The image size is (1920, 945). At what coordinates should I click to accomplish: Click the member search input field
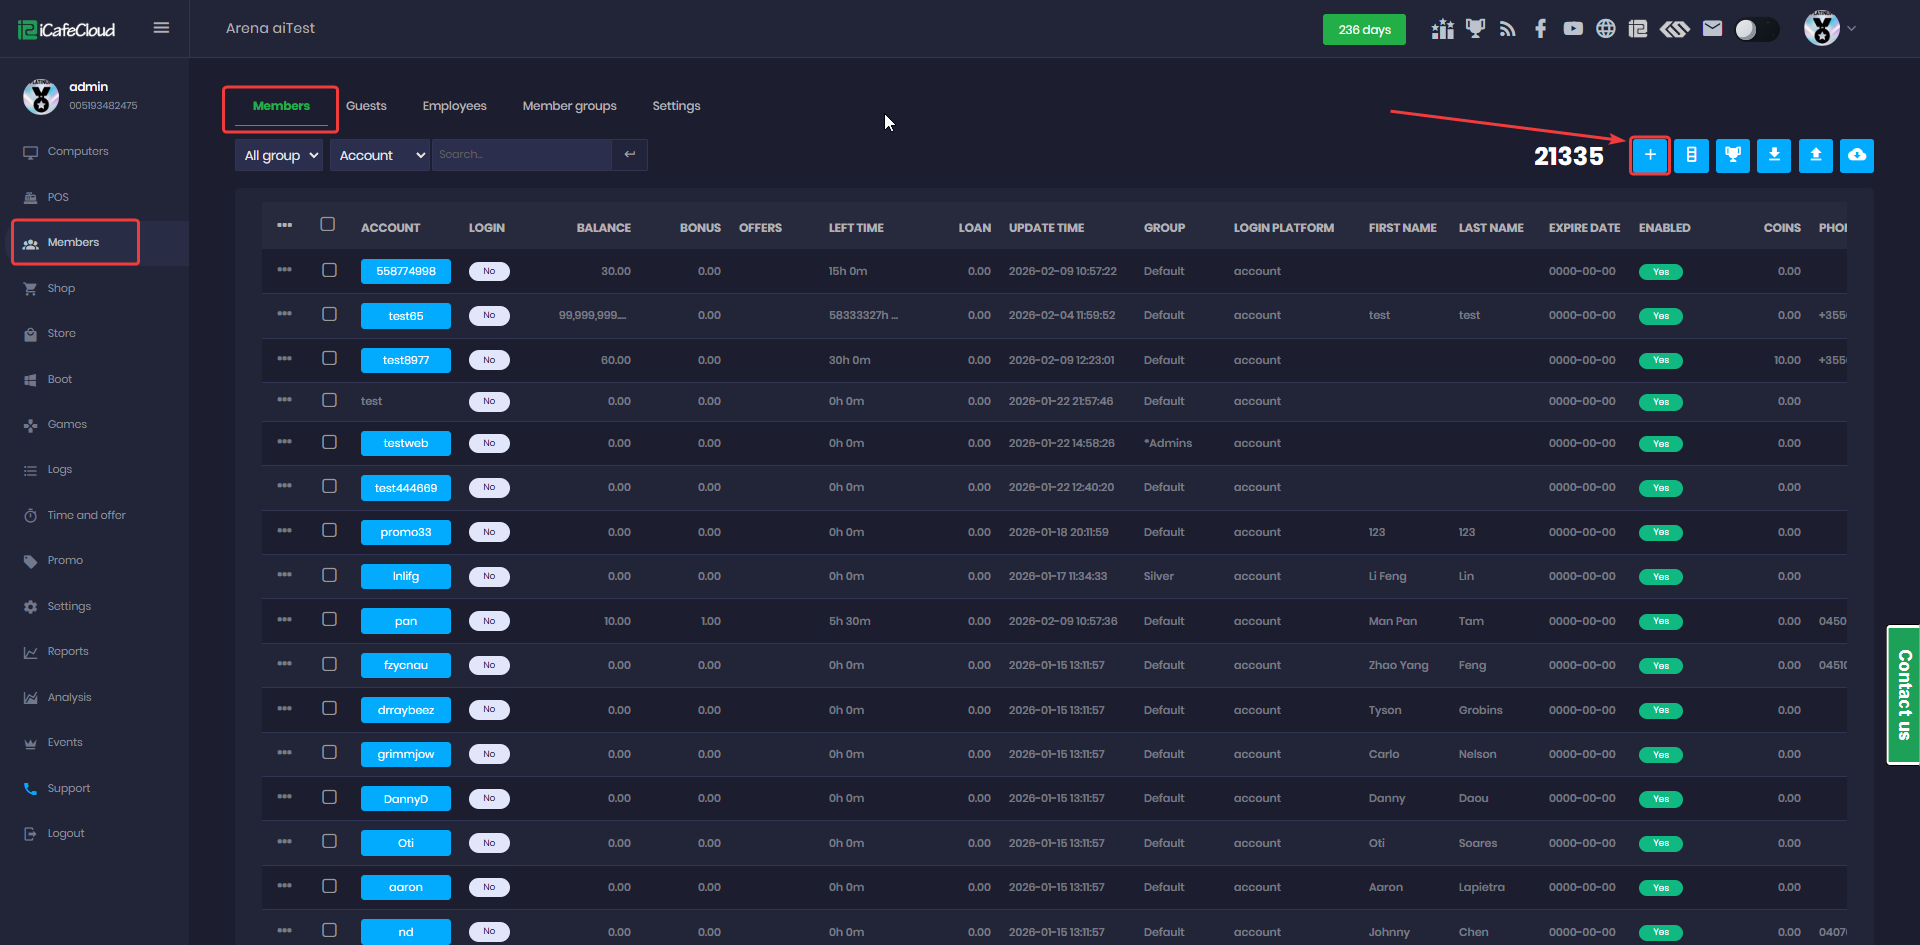tap(521, 155)
